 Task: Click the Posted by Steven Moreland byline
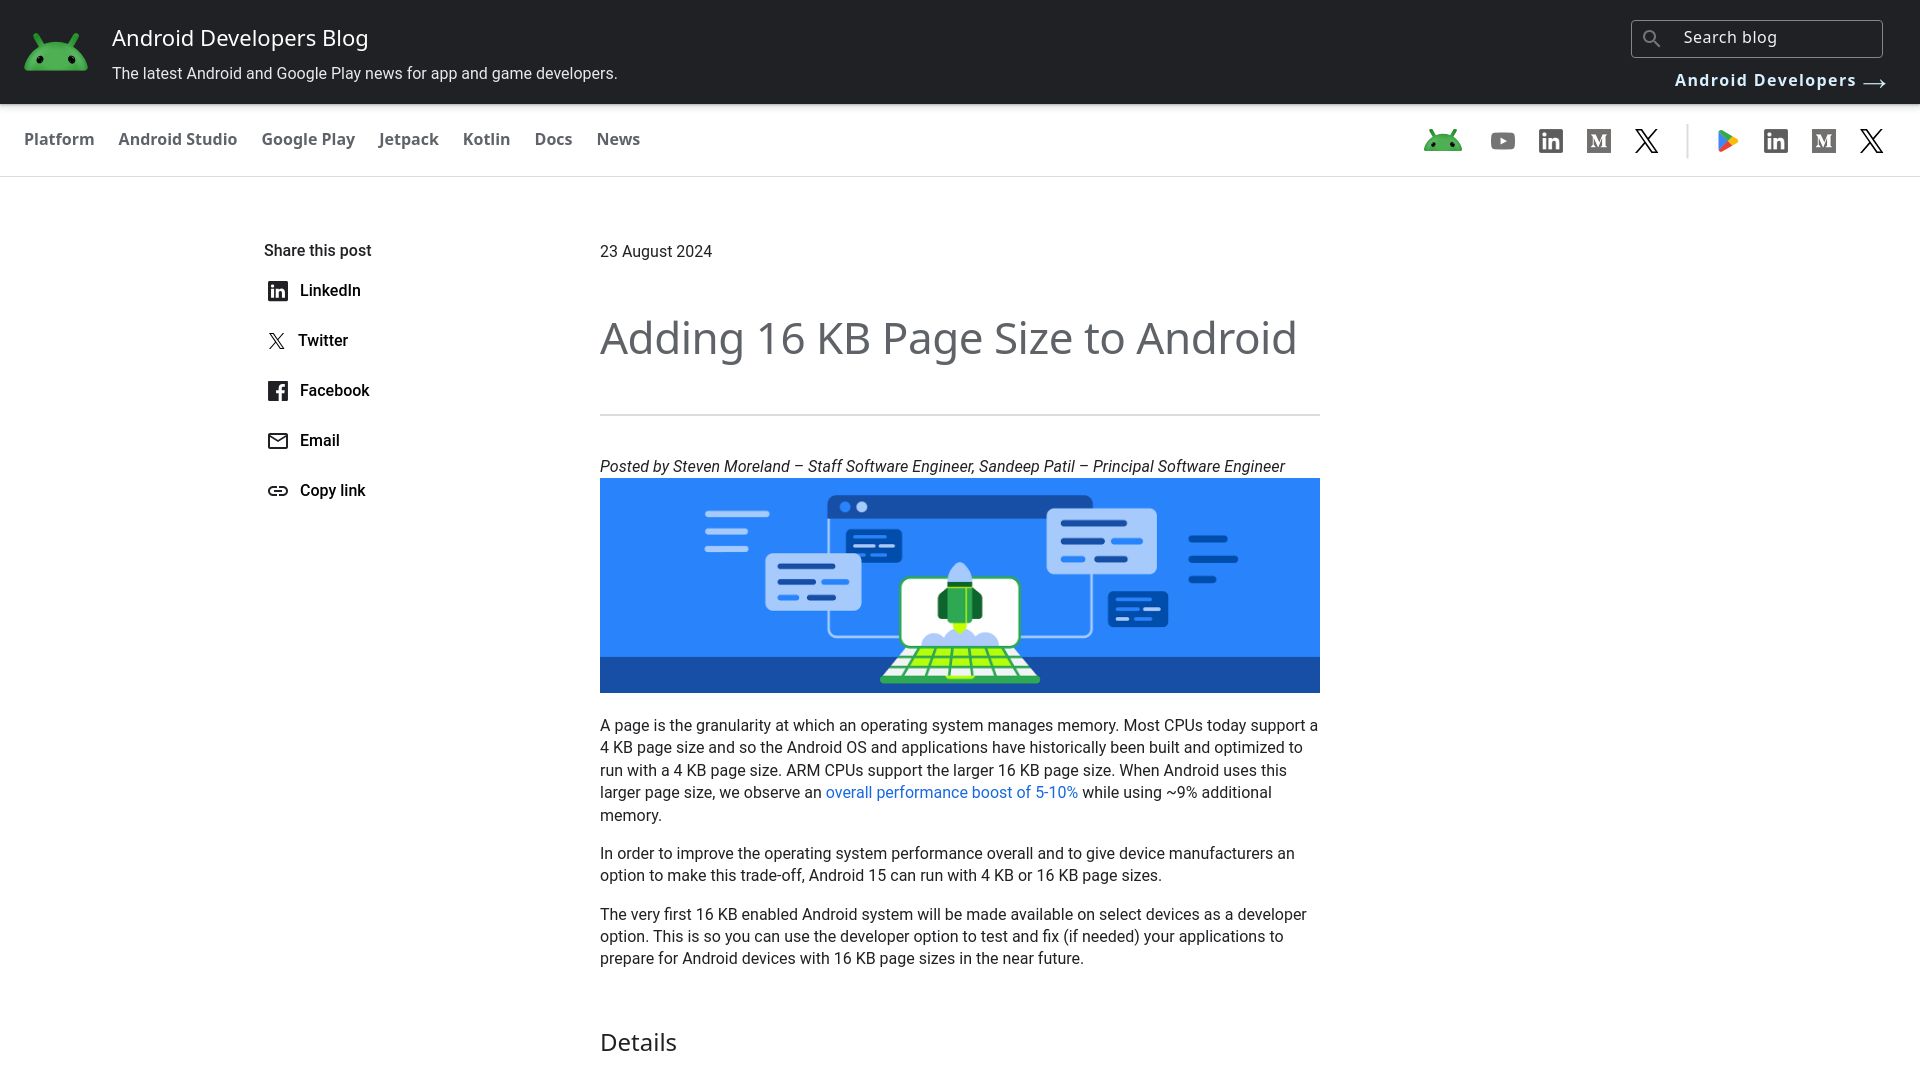tap(942, 466)
